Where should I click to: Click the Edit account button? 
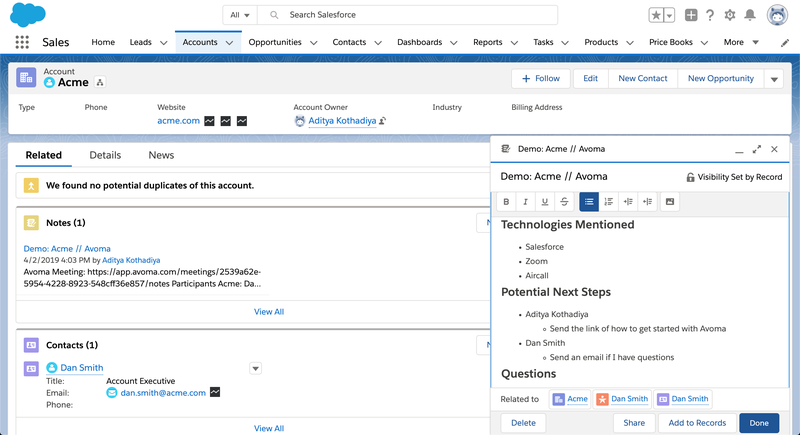point(590,79)
